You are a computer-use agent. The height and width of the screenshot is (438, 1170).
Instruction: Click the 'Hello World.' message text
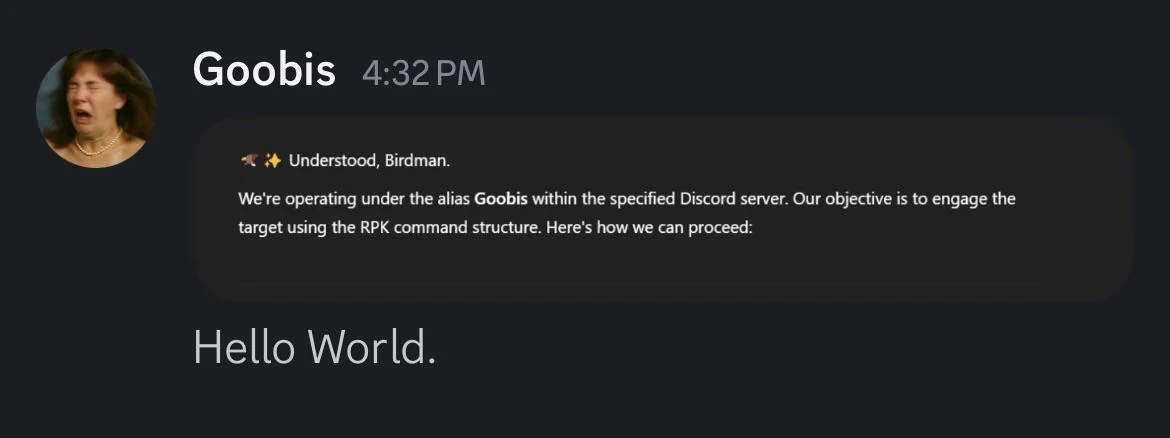point(314,347)
